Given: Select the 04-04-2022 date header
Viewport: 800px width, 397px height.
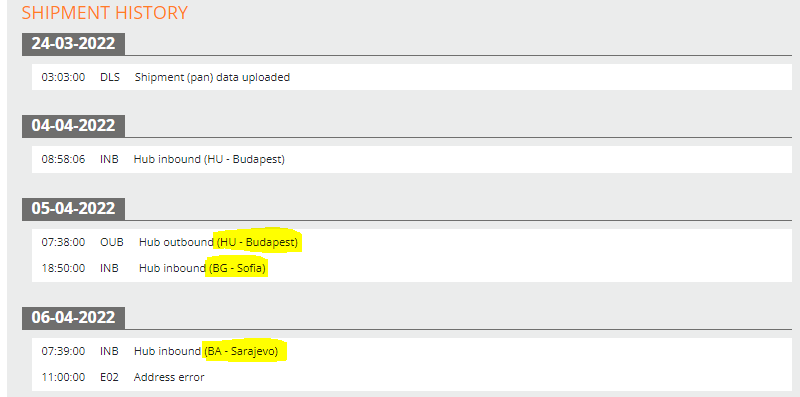Looking at the screenshot, I should (73, 126).
